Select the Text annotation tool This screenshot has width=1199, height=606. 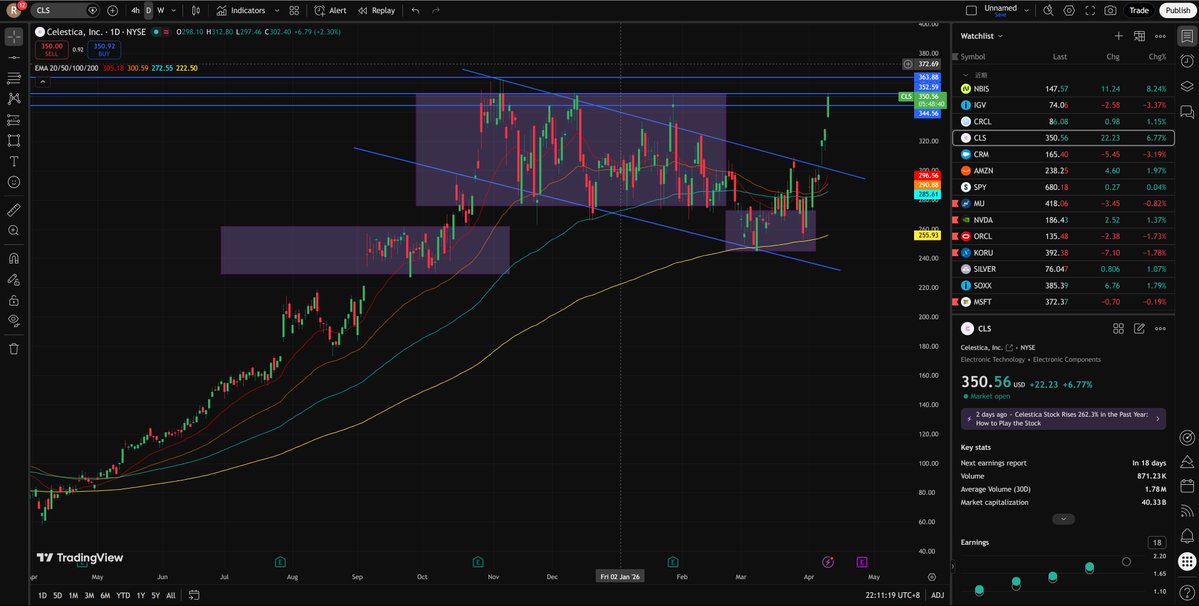(x=14, y=161)
